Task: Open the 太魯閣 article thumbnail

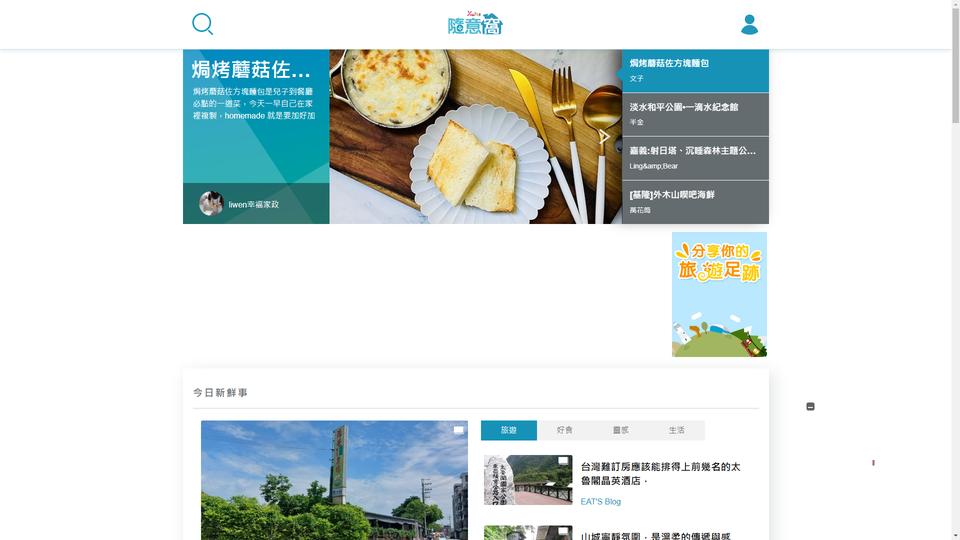Action: pyautogui.click(x=528, y=480)
